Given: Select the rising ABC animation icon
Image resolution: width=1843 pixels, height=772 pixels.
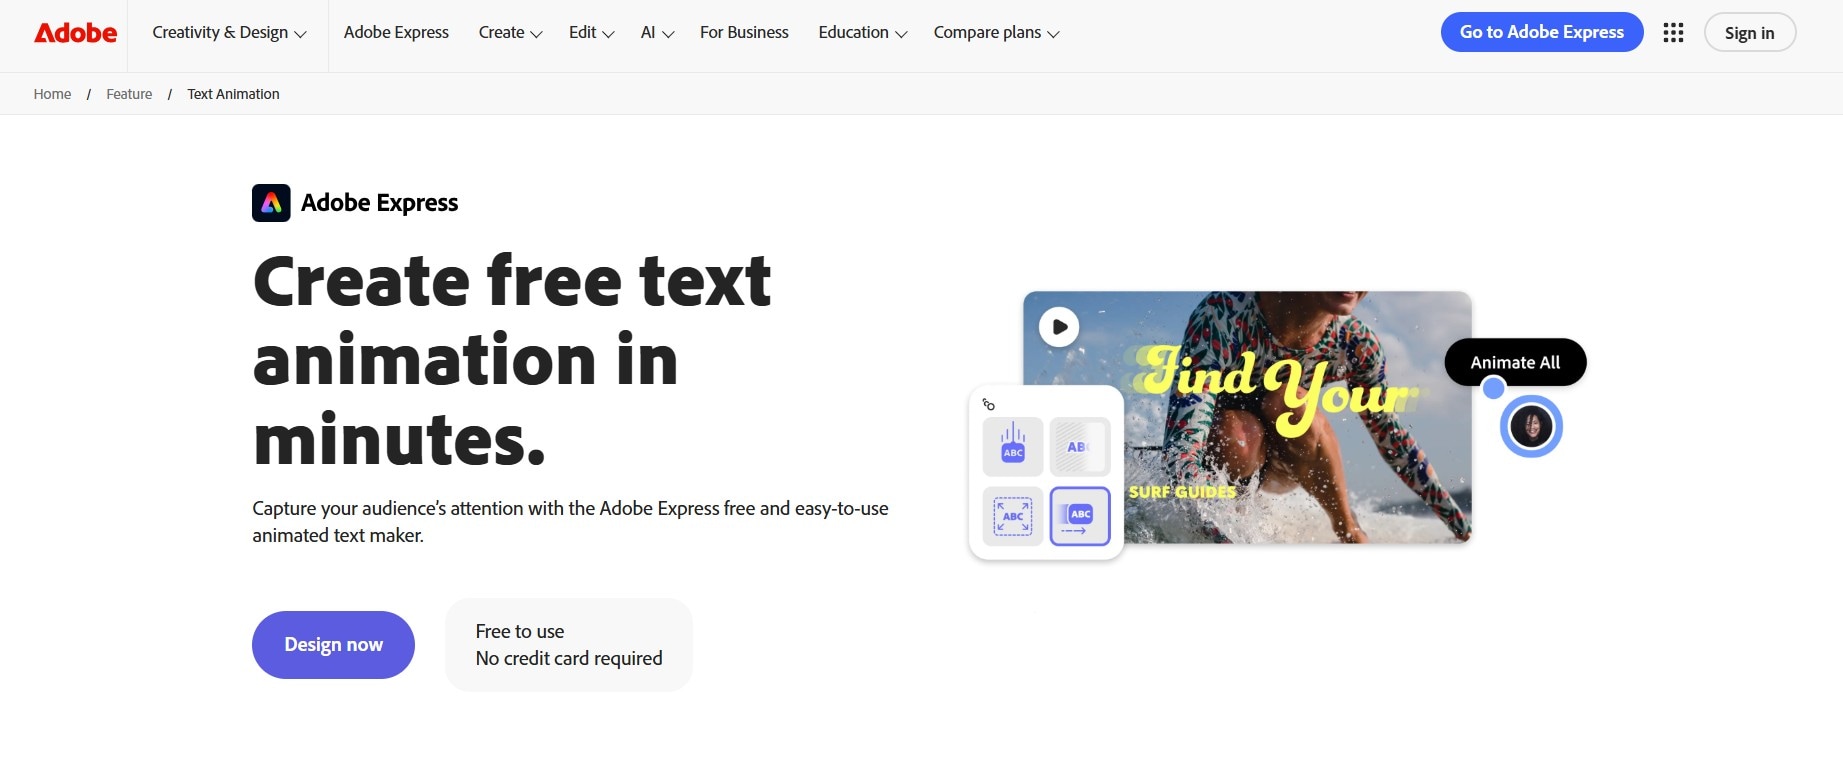Looking at the screenshot, I should (x=1013, y=446).
